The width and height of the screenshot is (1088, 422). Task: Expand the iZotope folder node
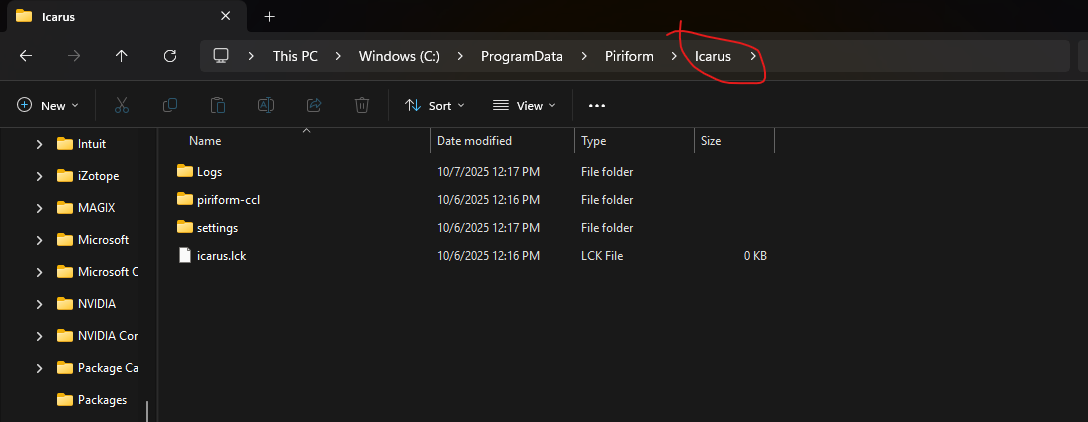coord(39,176)
